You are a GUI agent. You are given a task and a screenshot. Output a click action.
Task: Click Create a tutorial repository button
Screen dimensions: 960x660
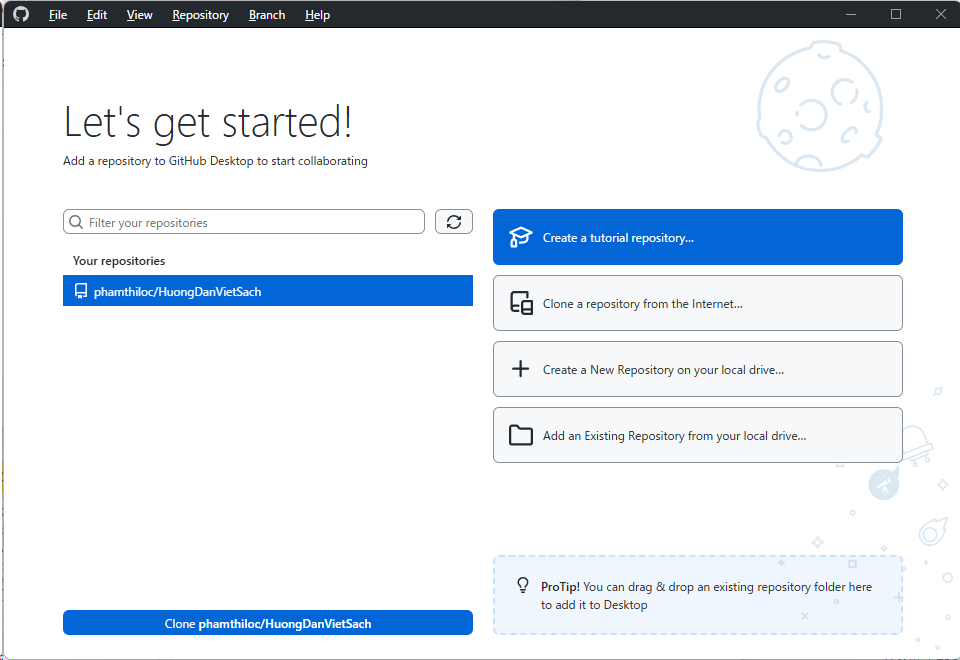pos(697,237)
